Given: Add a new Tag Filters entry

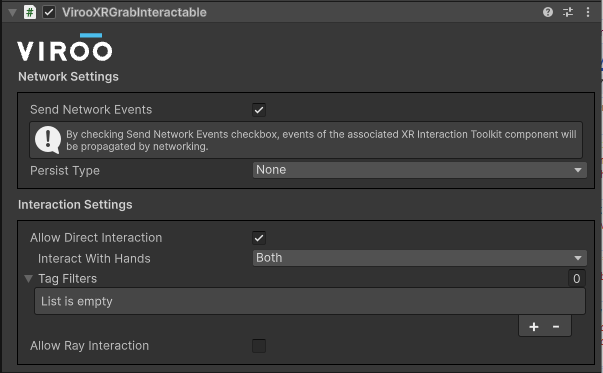Looking at the screenshot, I should [x=534, y=327].
